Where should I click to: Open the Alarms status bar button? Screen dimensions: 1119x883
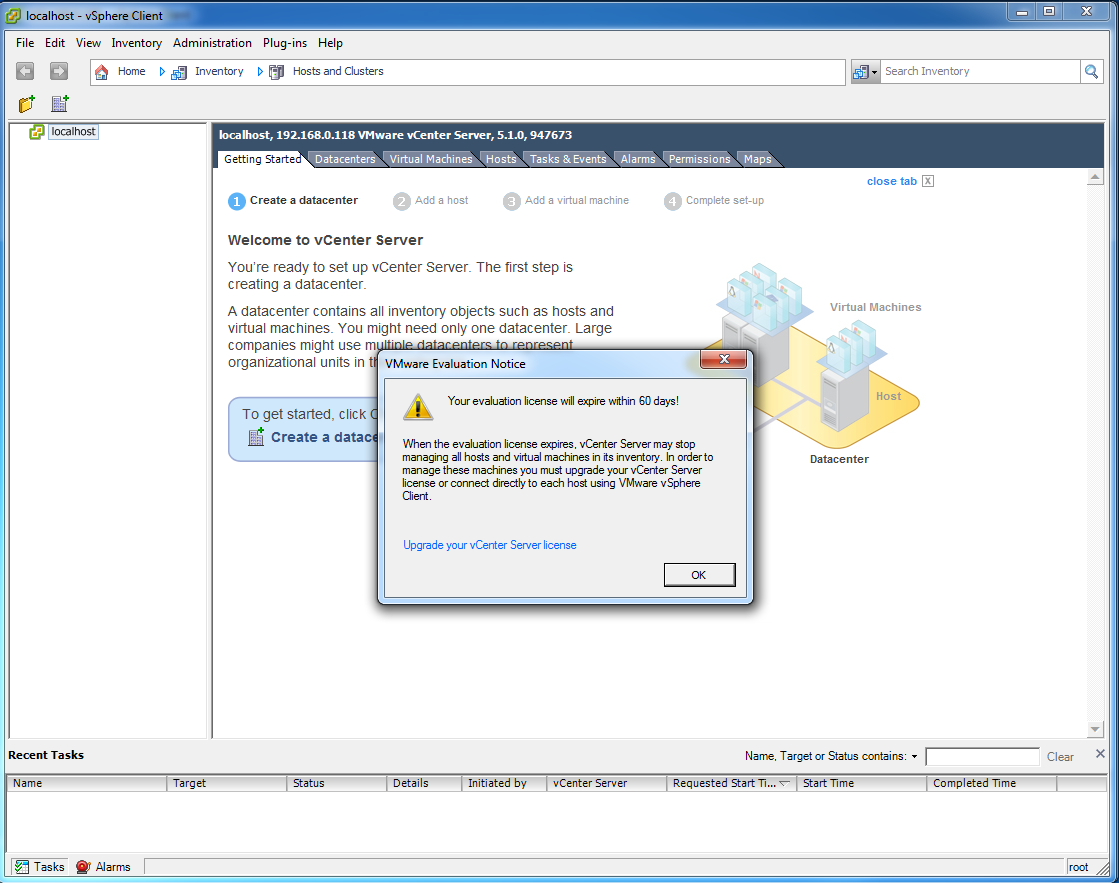coord(103,867)
